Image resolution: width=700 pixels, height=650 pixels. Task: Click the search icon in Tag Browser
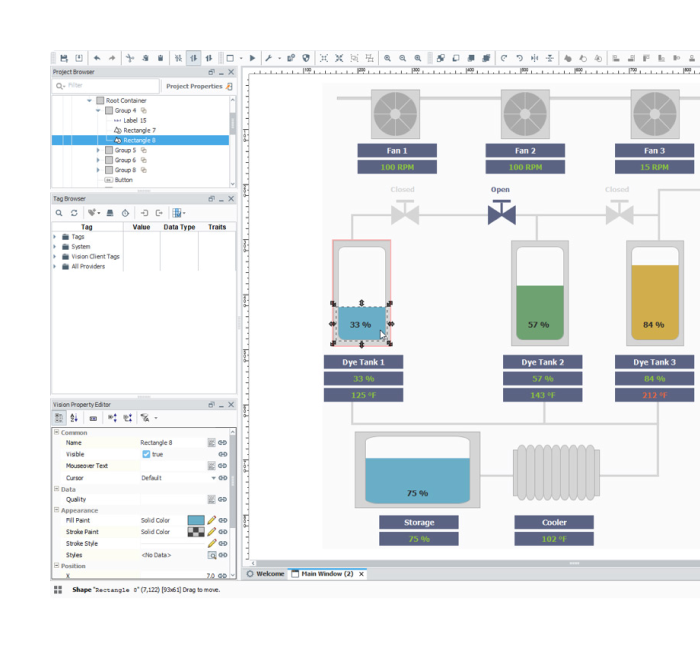pyautogui.click(x=59, y=213)
